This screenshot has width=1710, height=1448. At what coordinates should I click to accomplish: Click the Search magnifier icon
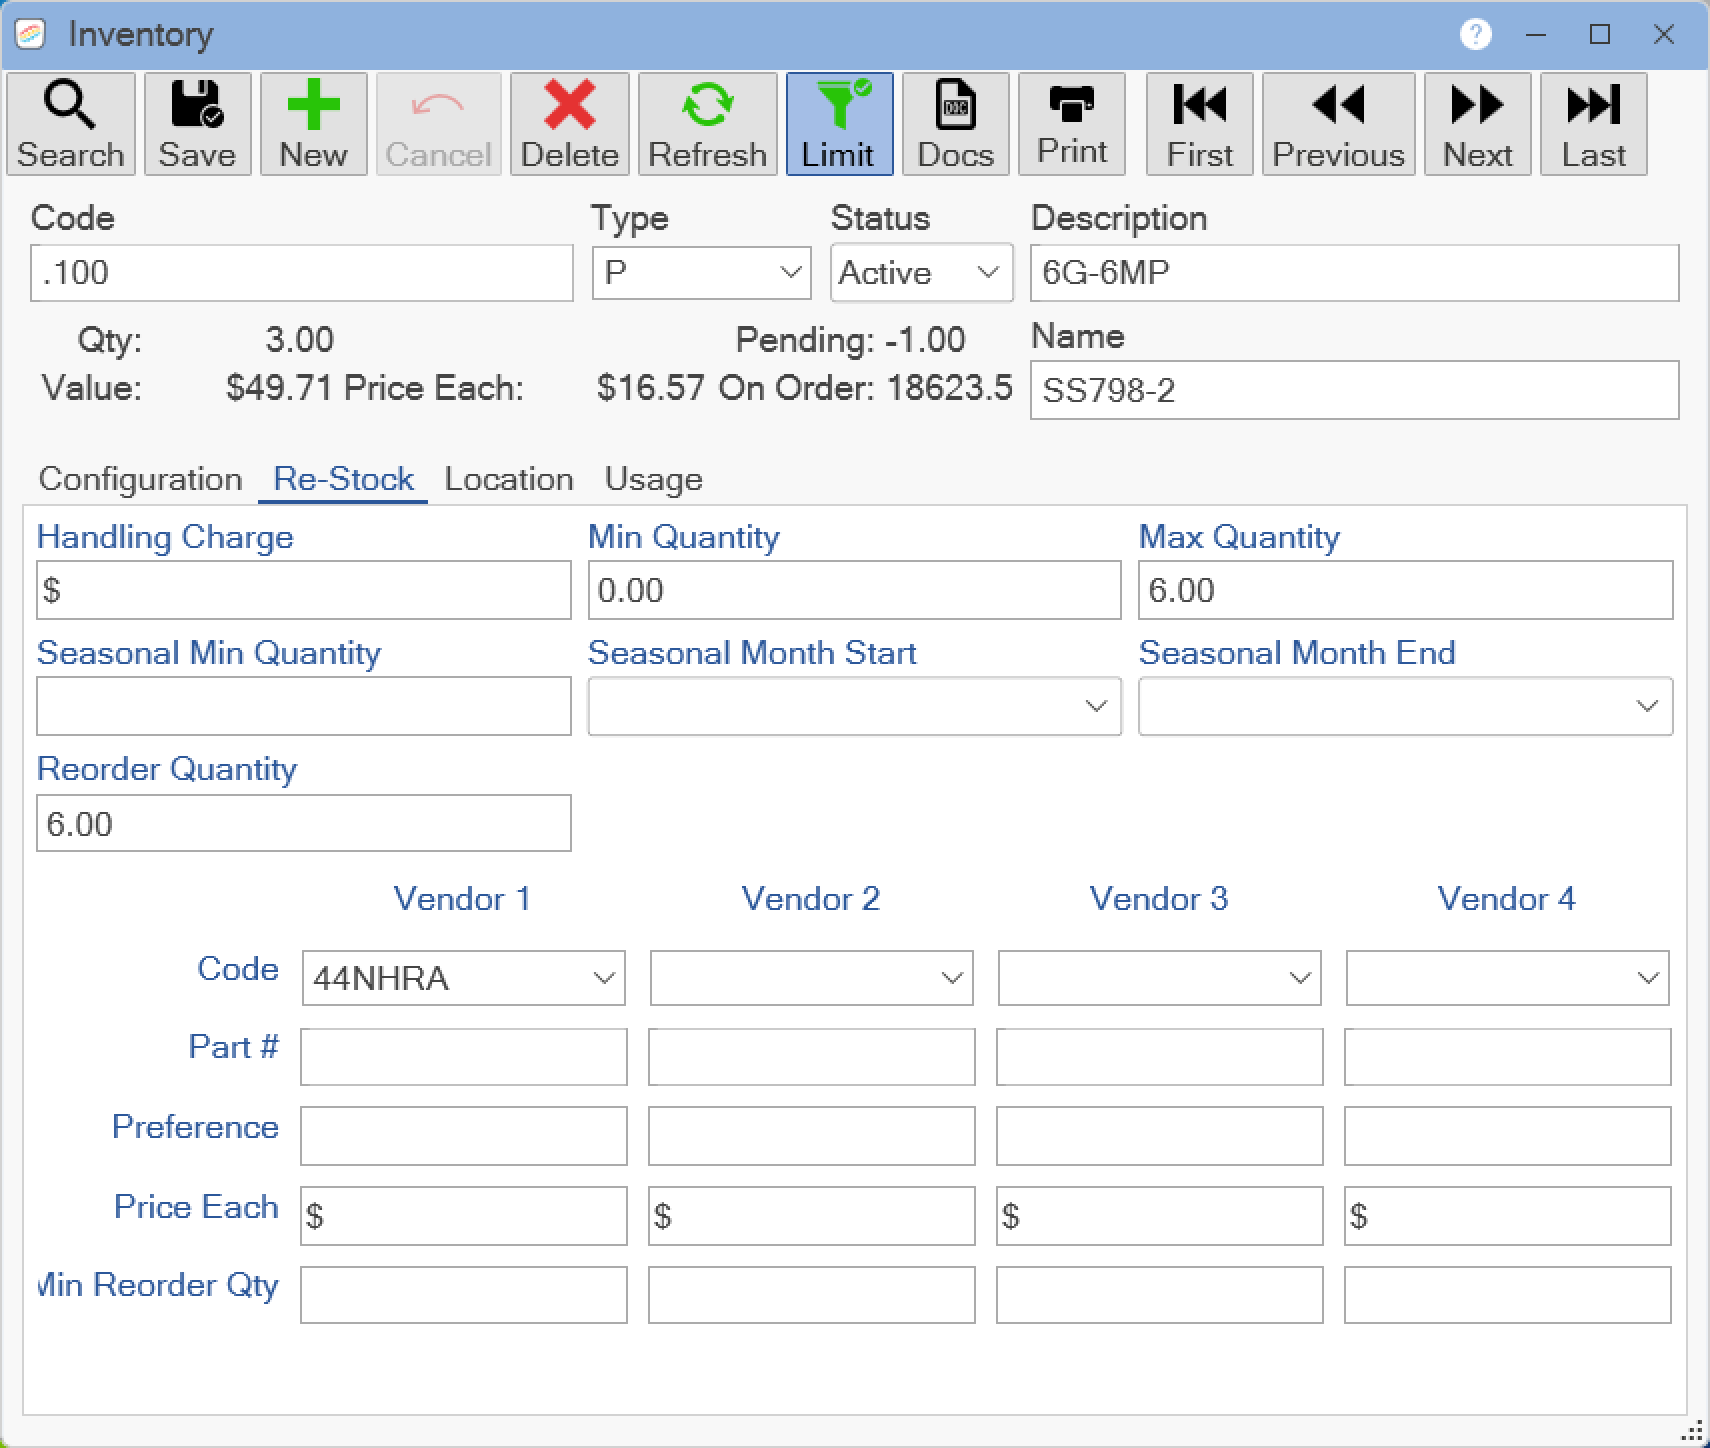click(x=70, y=104)
